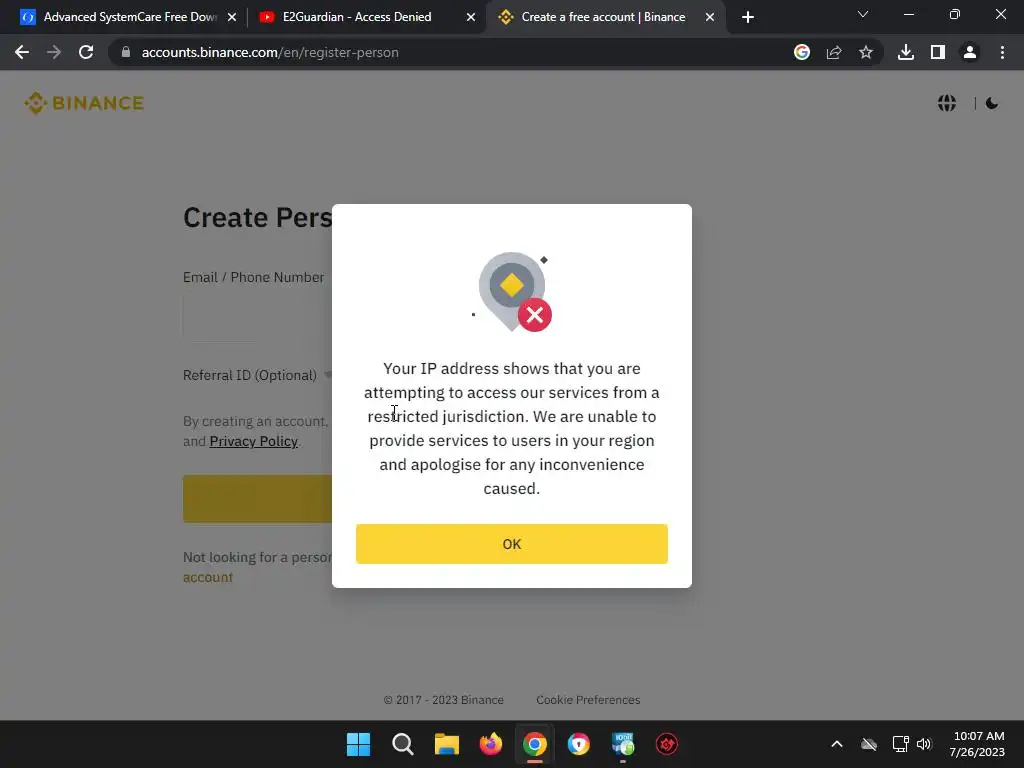Close the Binance tab

710,17
